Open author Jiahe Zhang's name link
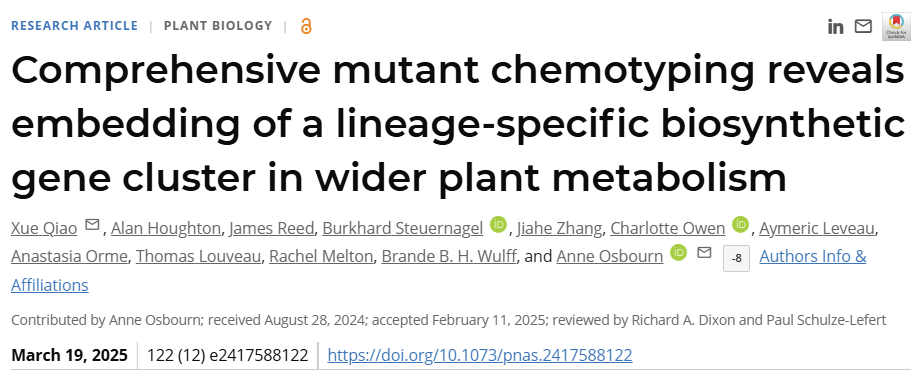Viewport: 914px width, 381px height. pyautogui.click(x=560, y=228)
